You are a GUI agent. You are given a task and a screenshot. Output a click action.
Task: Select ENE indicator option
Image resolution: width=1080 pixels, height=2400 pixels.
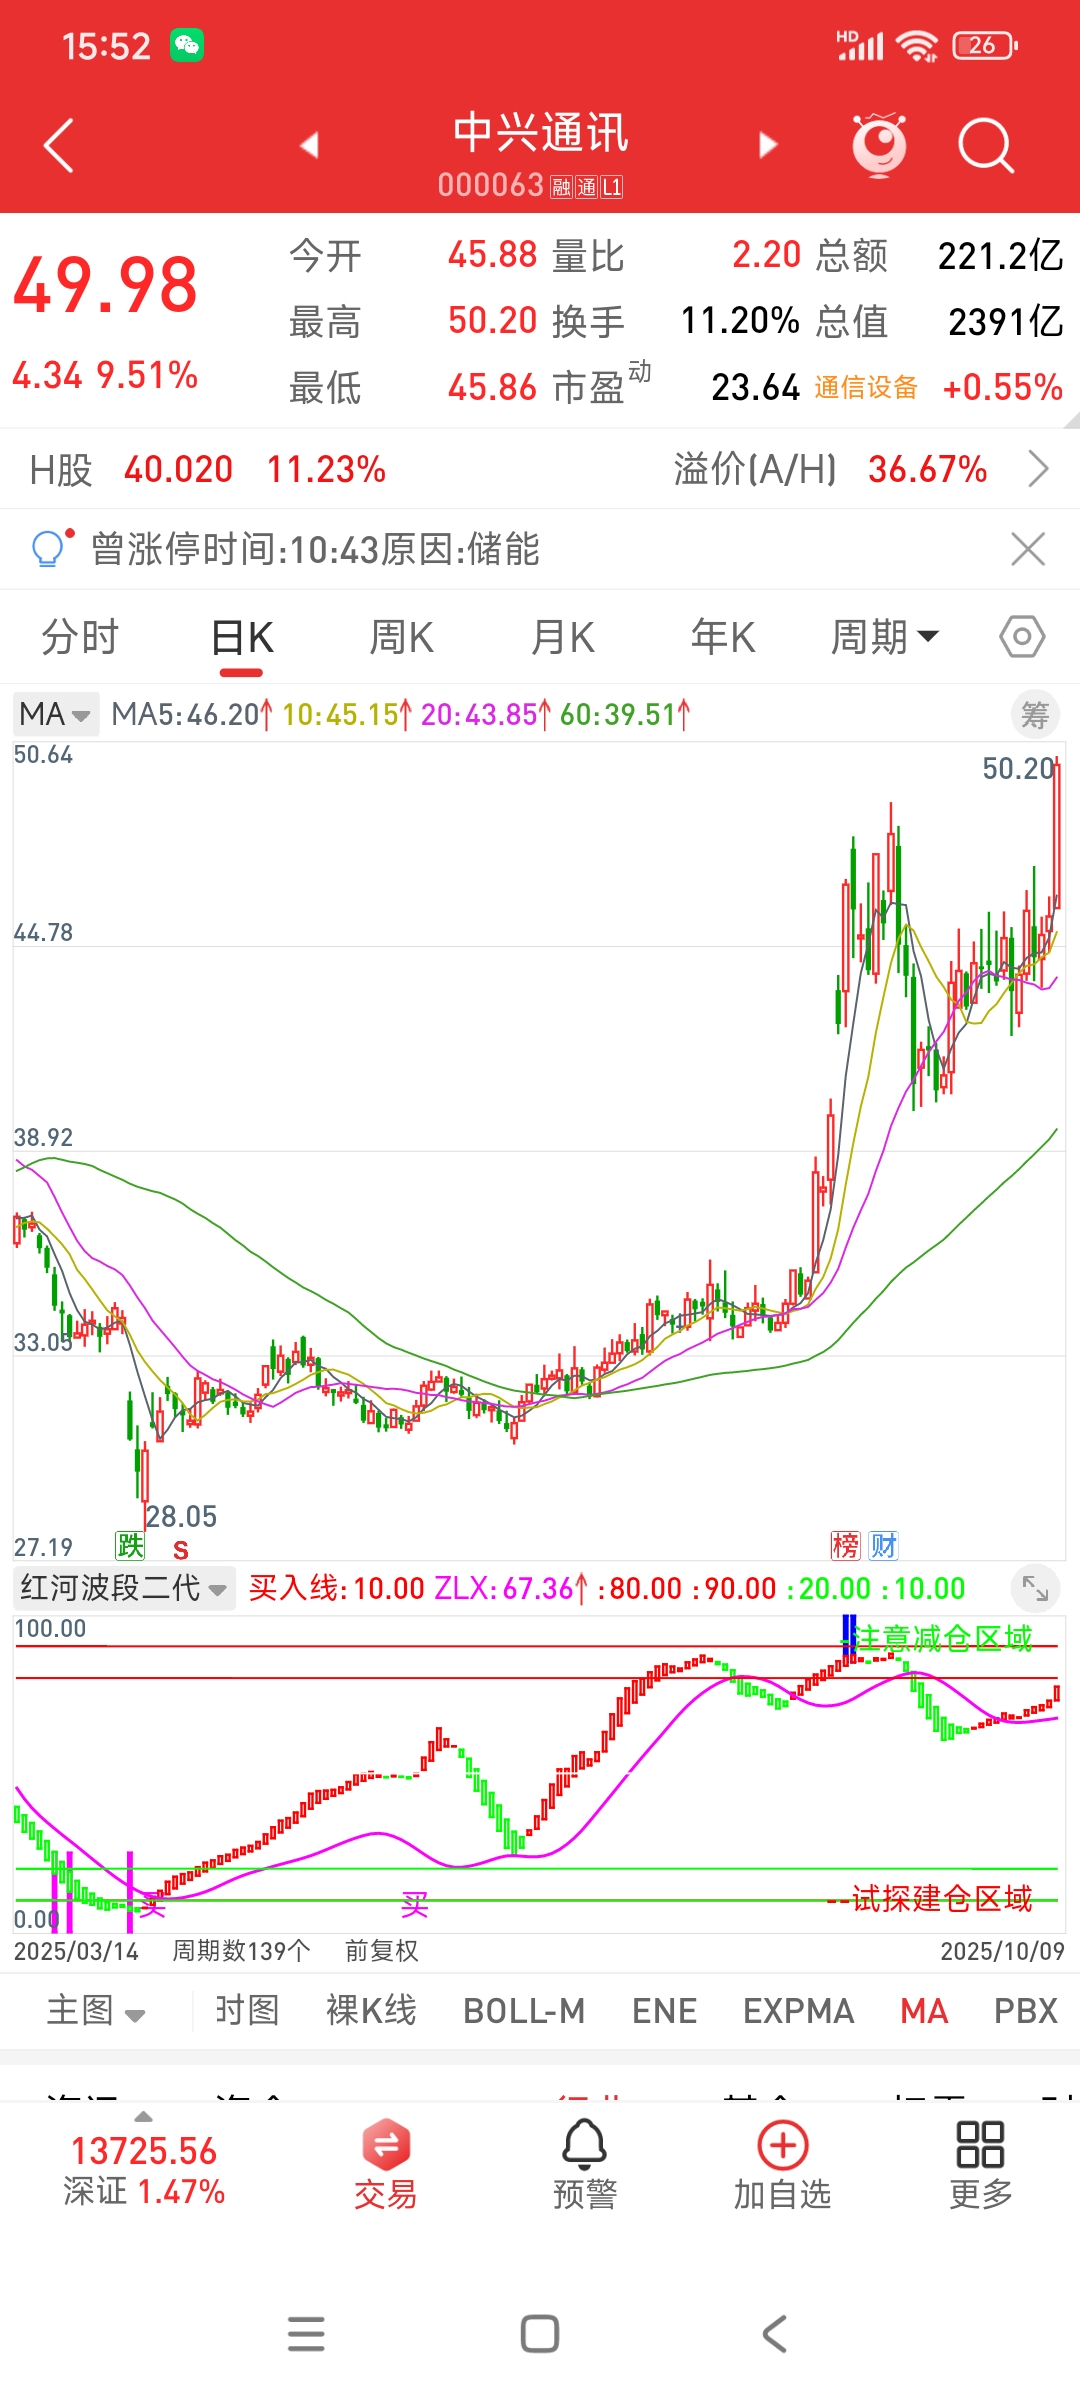(665, 2011)
